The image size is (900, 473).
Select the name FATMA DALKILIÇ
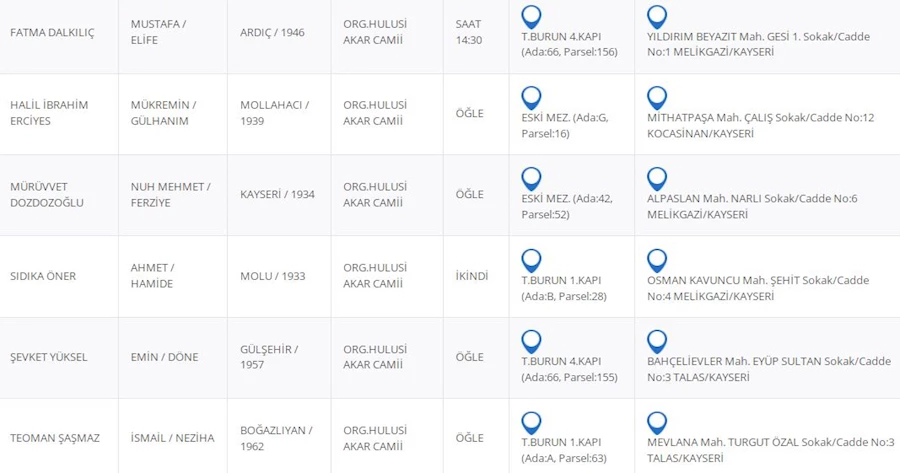click(52, 33)
